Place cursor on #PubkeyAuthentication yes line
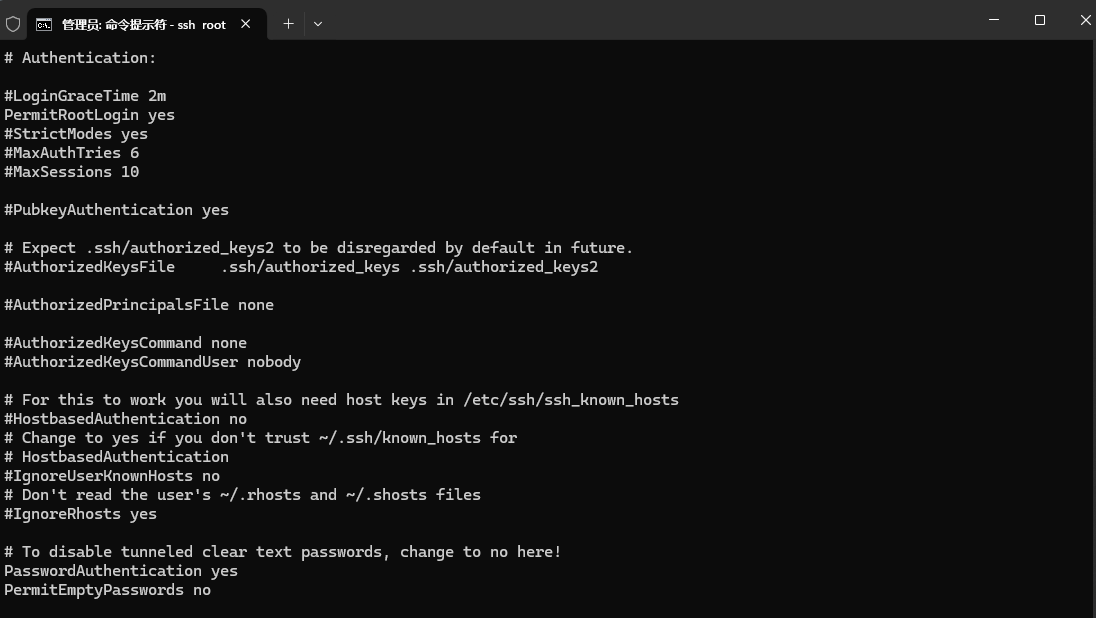The image size is (1096, 618). coord(116,210)
